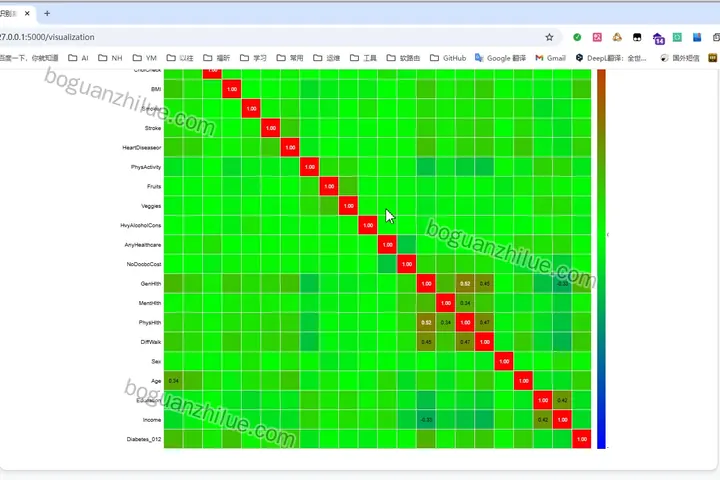Click the HvyAlcoholCons diagonal 1.00 cell
This screenshot has height=480, width=720.
(368, 225)
